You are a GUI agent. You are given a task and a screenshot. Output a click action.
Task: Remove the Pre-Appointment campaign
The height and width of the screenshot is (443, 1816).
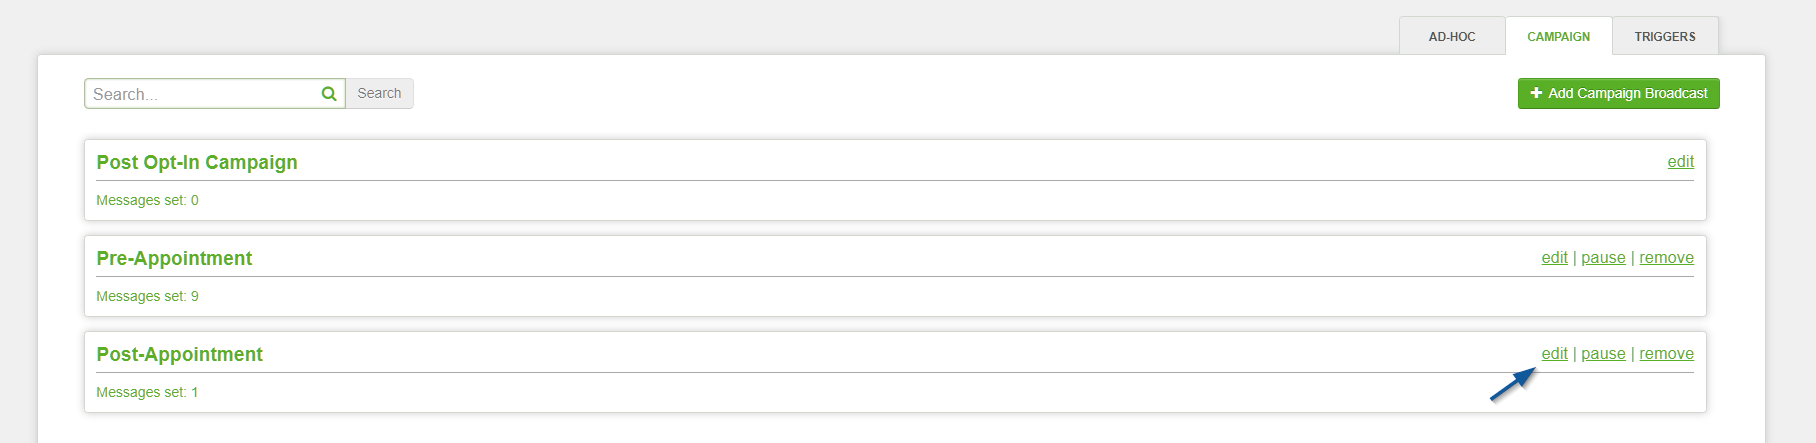(1666, 258)
